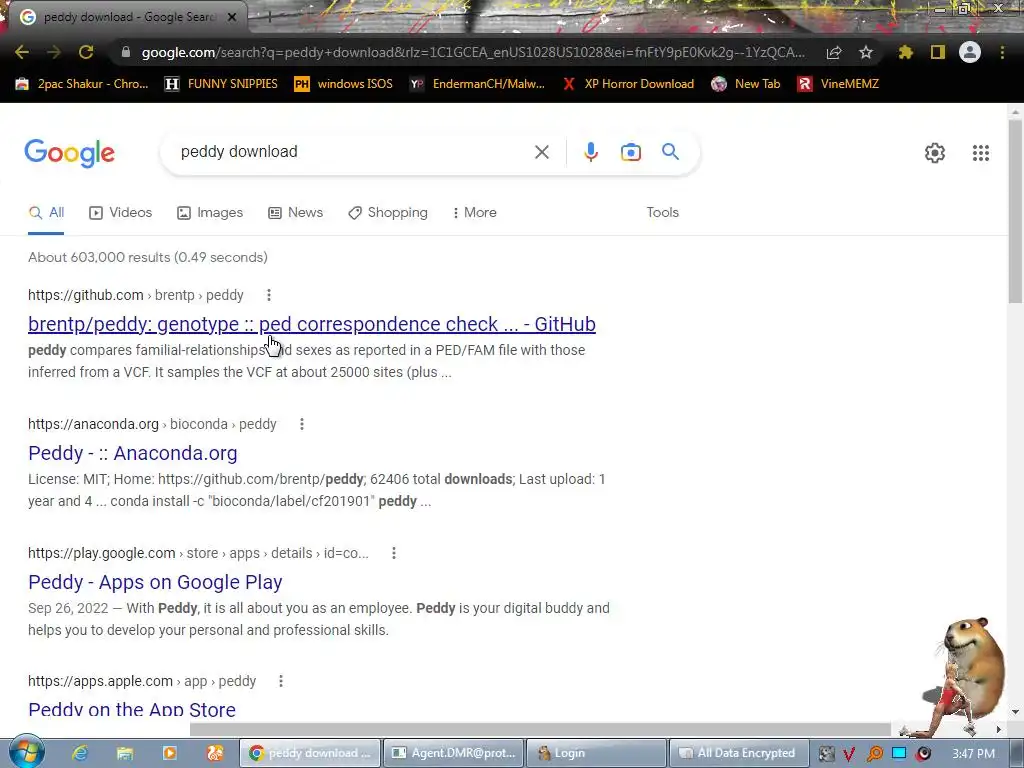Click the horizontal scrollbar thumb

point(540,729)
